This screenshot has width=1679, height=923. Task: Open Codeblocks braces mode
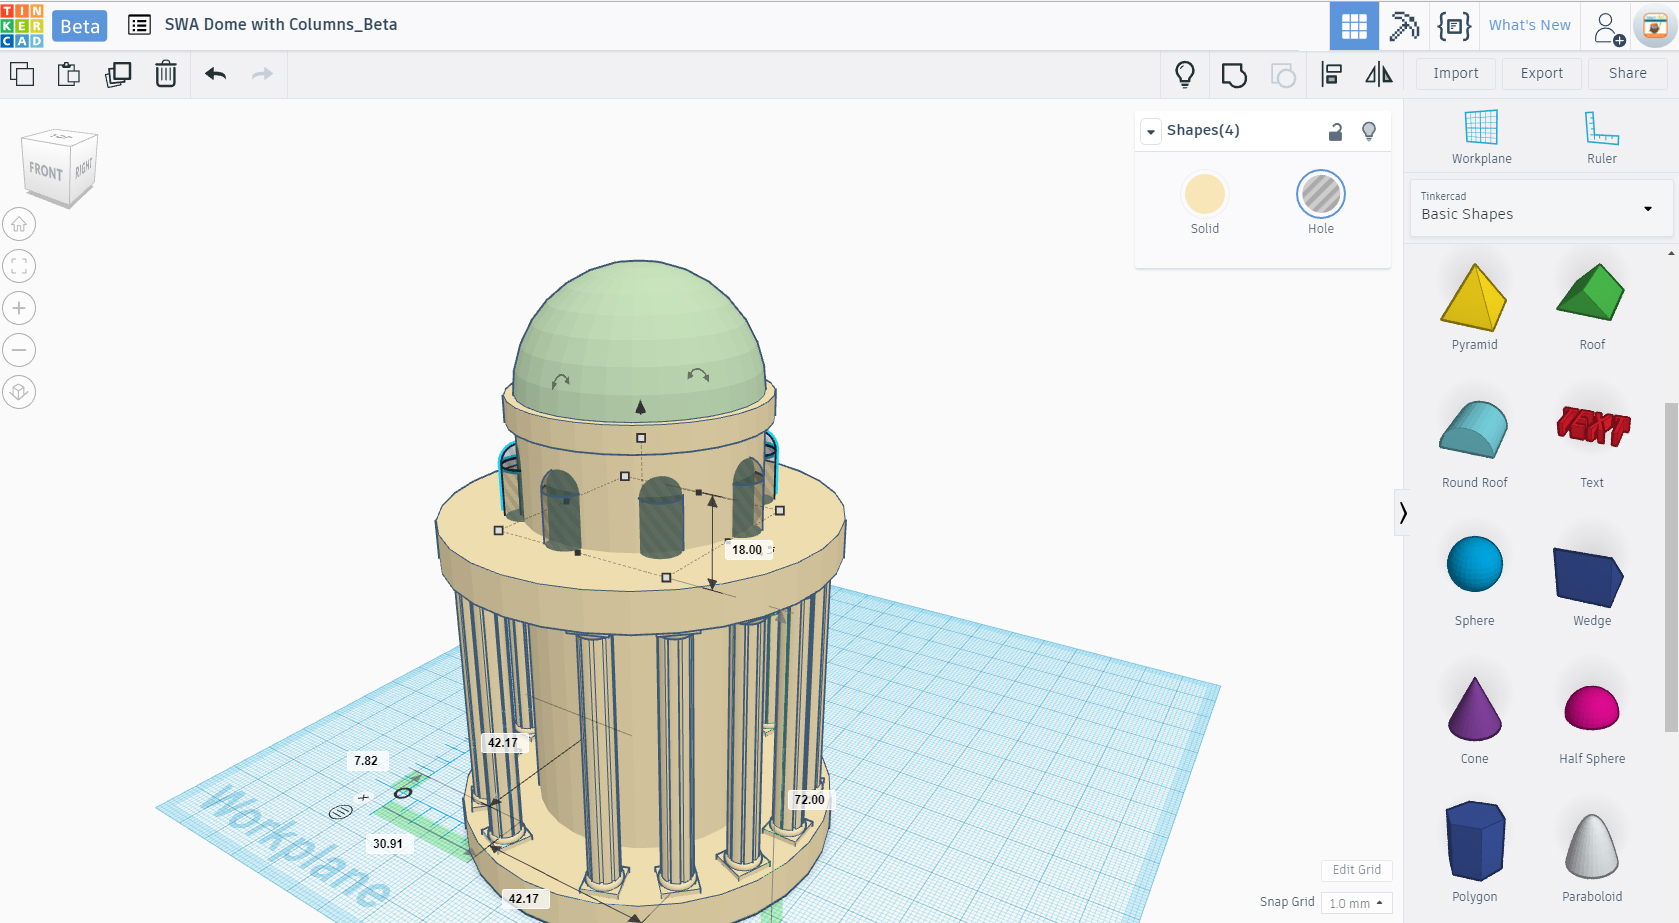click(1454, 26)
